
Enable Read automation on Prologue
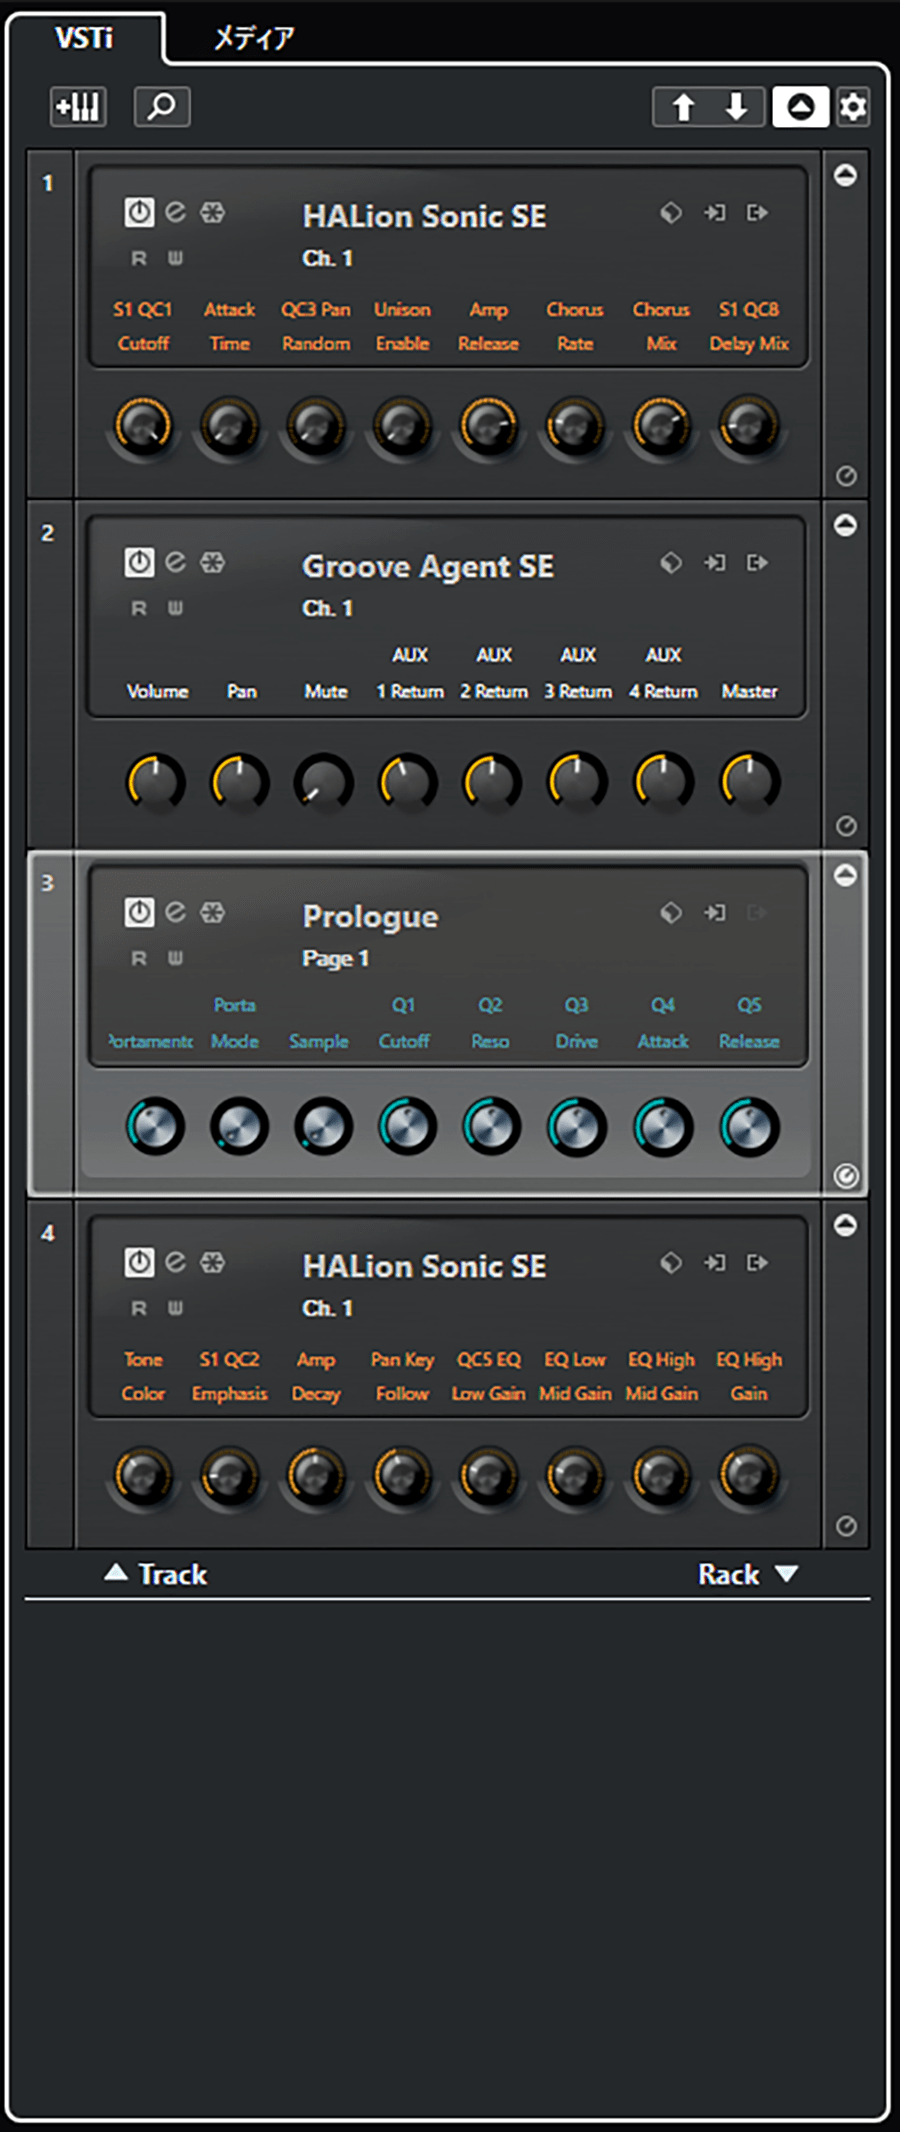click(x=139, y=959)
